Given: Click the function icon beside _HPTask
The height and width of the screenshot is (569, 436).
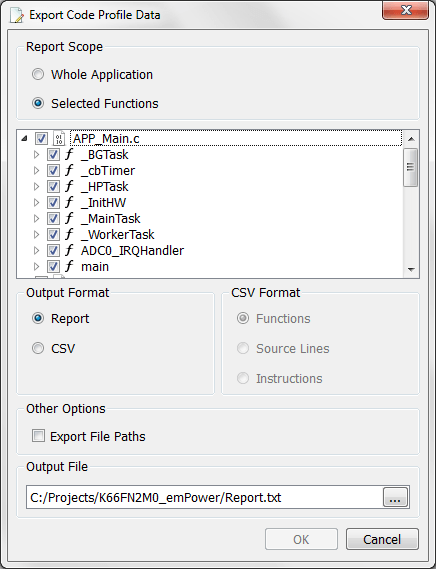Looking at the screenshot, I should point(69,186).
